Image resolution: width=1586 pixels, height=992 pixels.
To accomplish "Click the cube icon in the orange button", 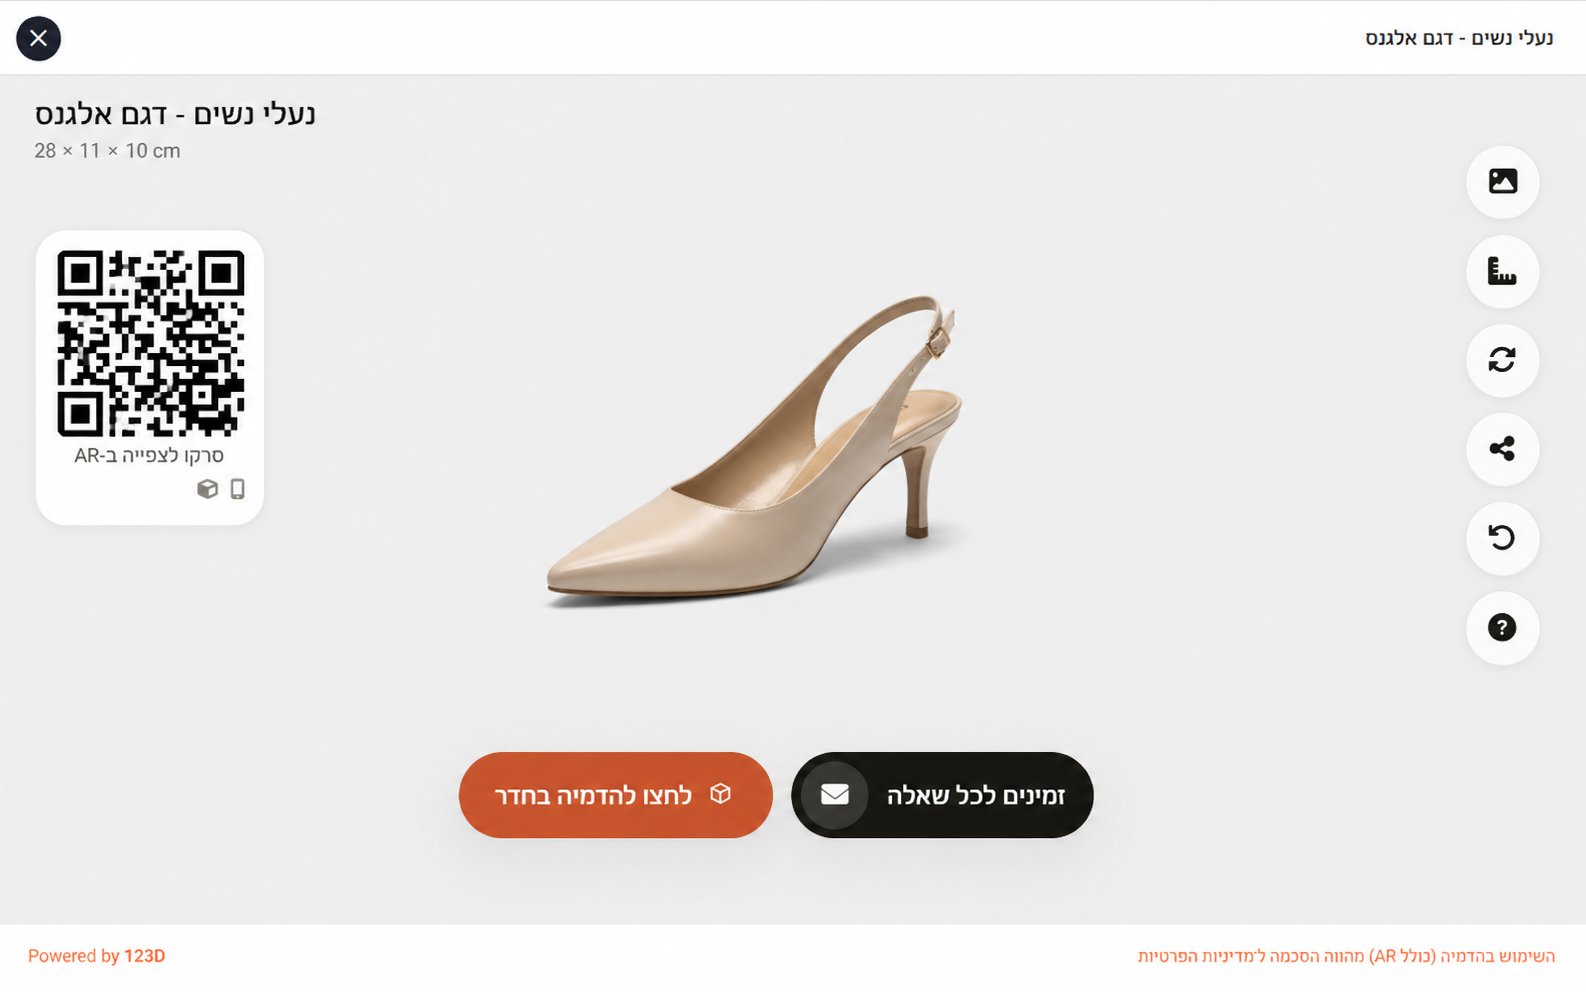I will click(720, 794).
